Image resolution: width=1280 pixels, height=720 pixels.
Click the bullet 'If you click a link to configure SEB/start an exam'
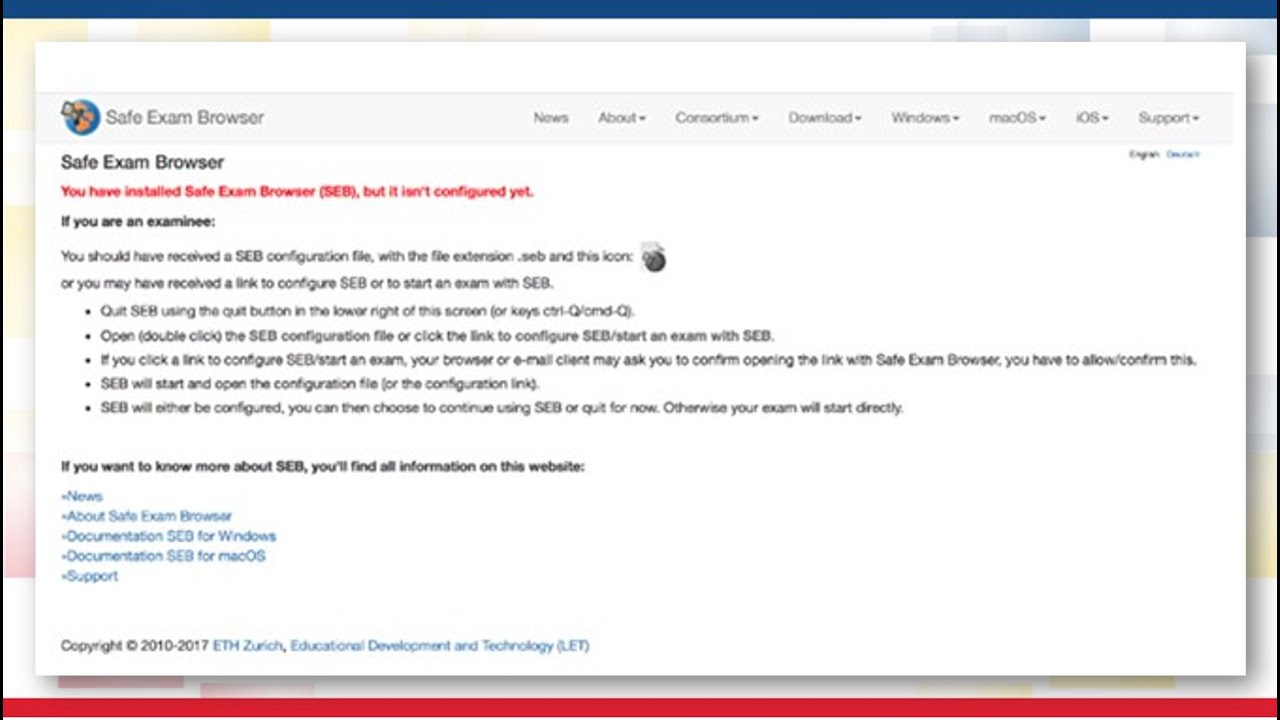(x=648, y=360)
